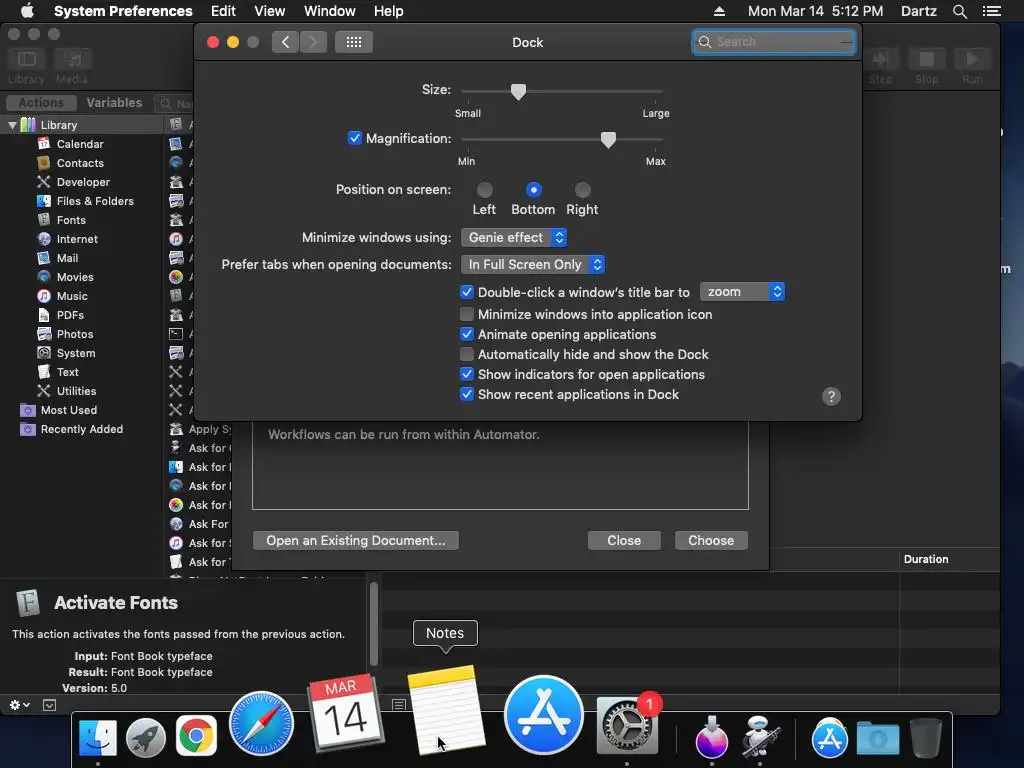Toggle the Magnification checkbox

point(355,138)
